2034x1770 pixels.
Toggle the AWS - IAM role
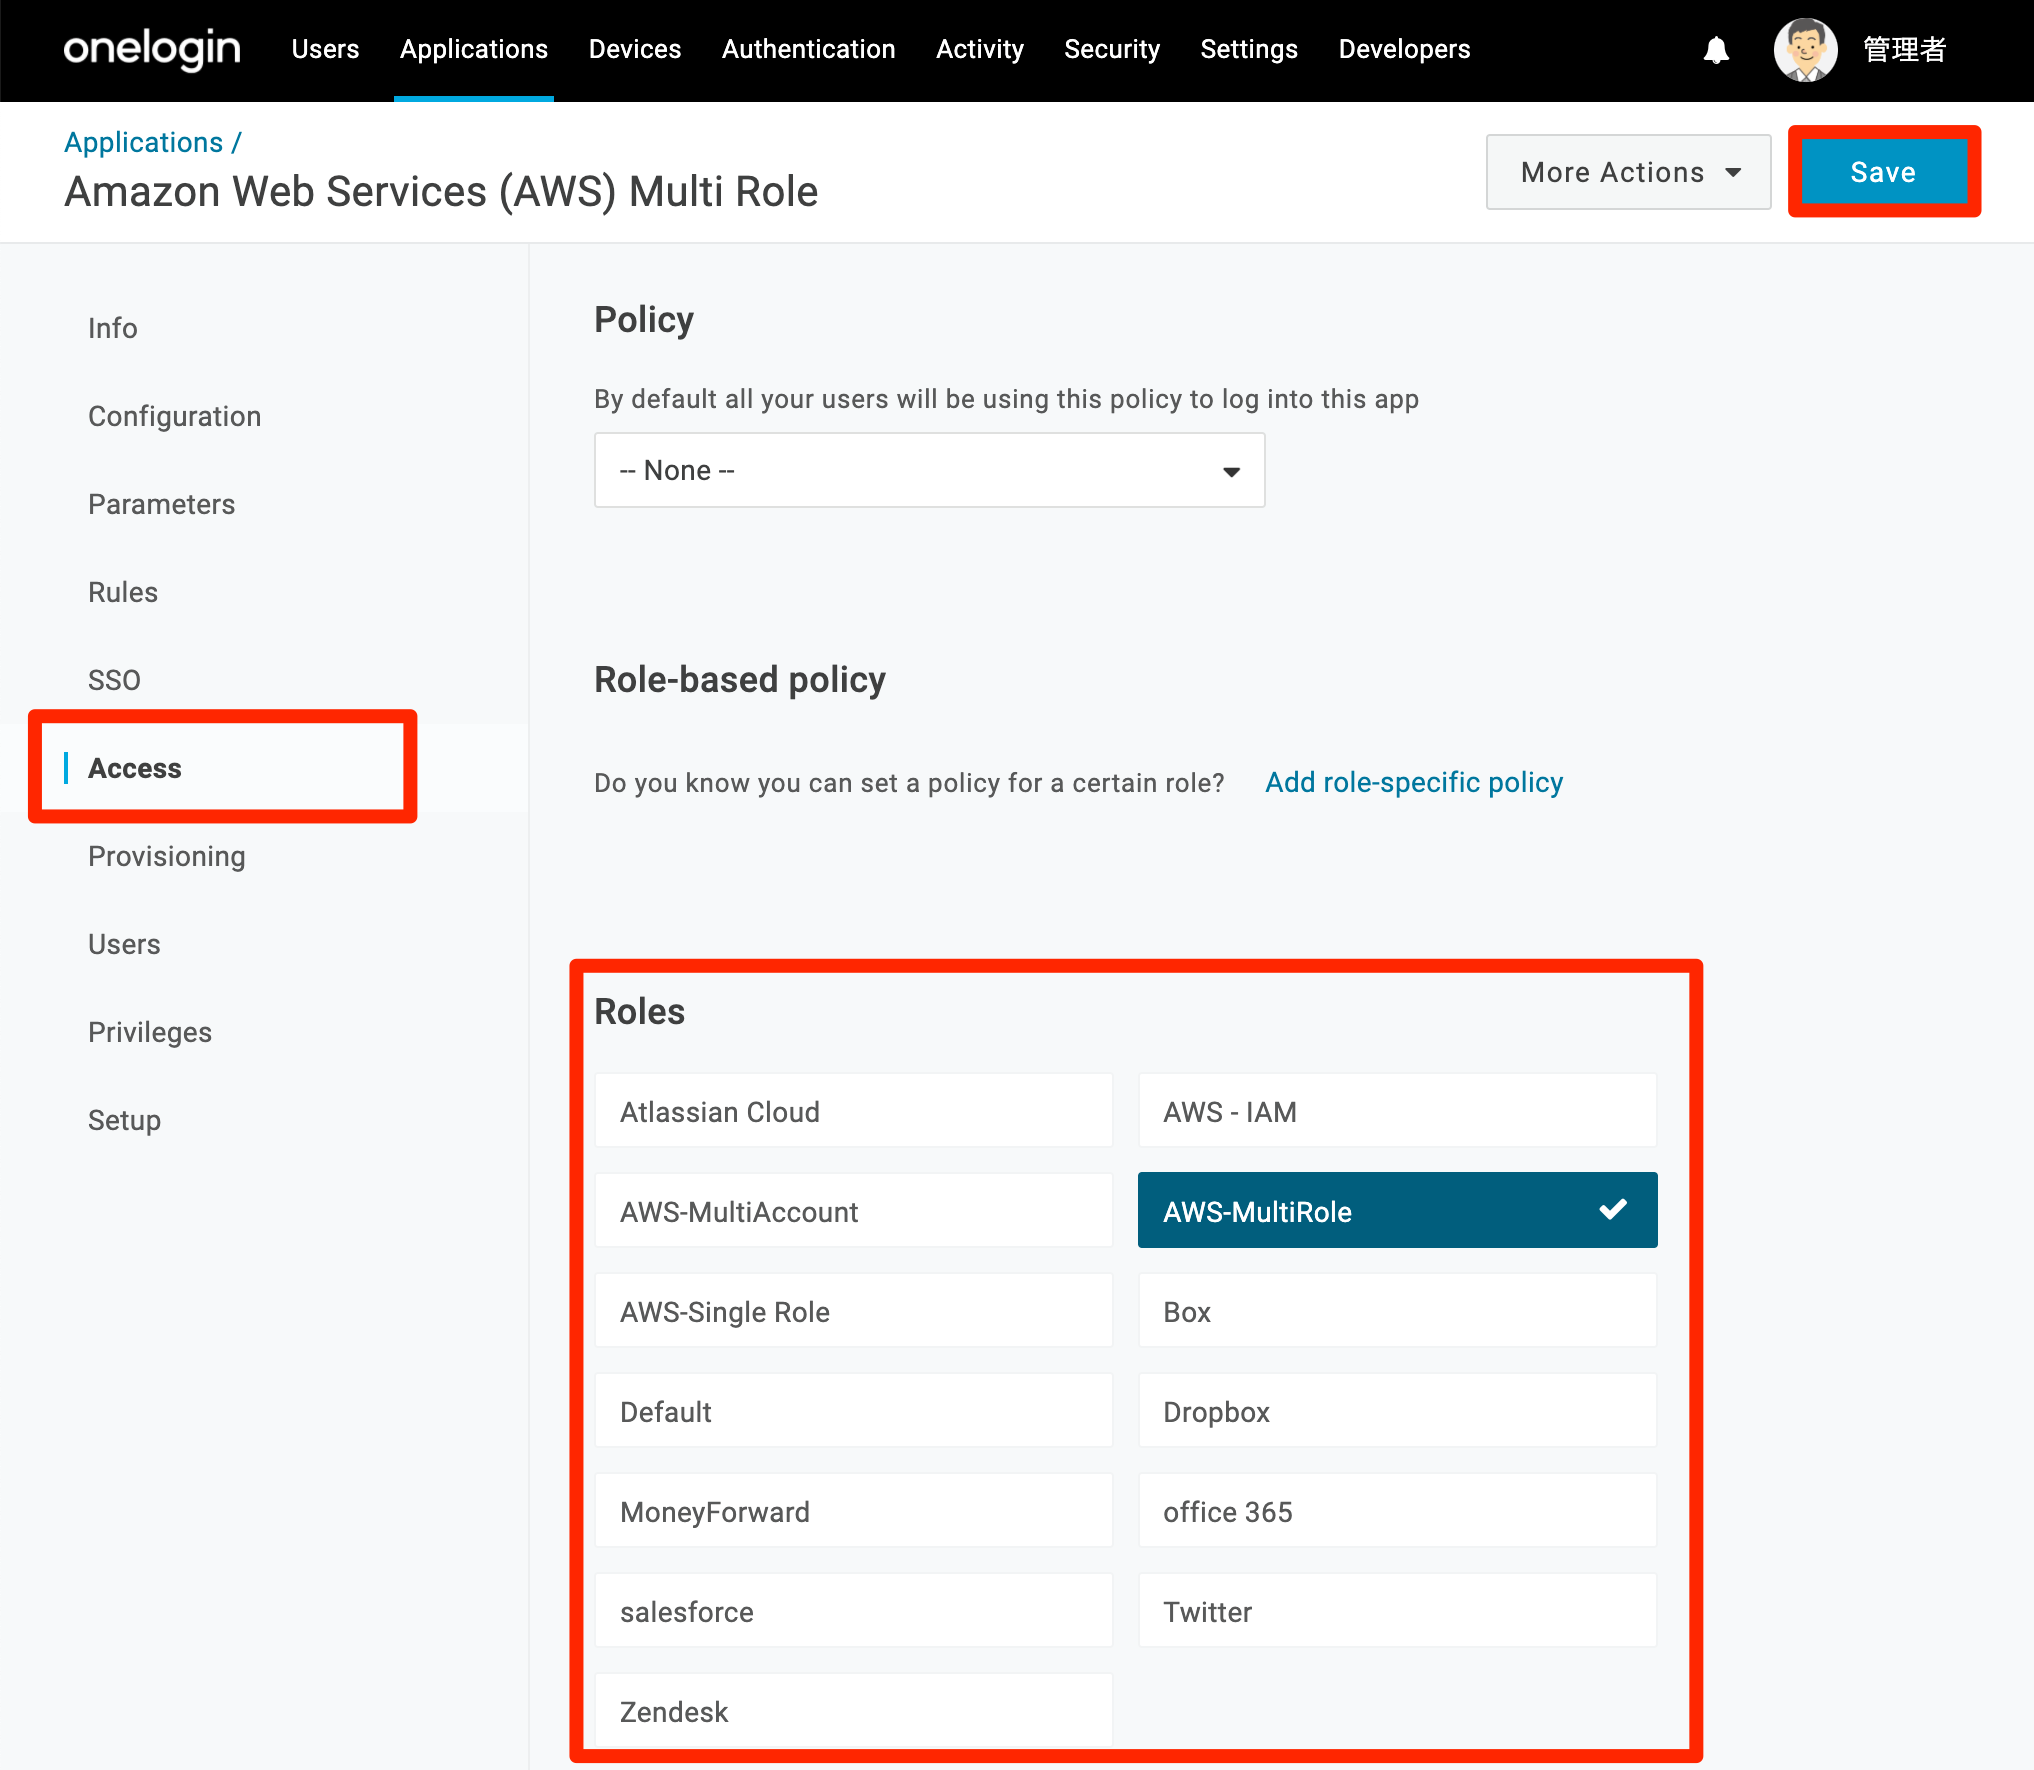[1397, 1111]
